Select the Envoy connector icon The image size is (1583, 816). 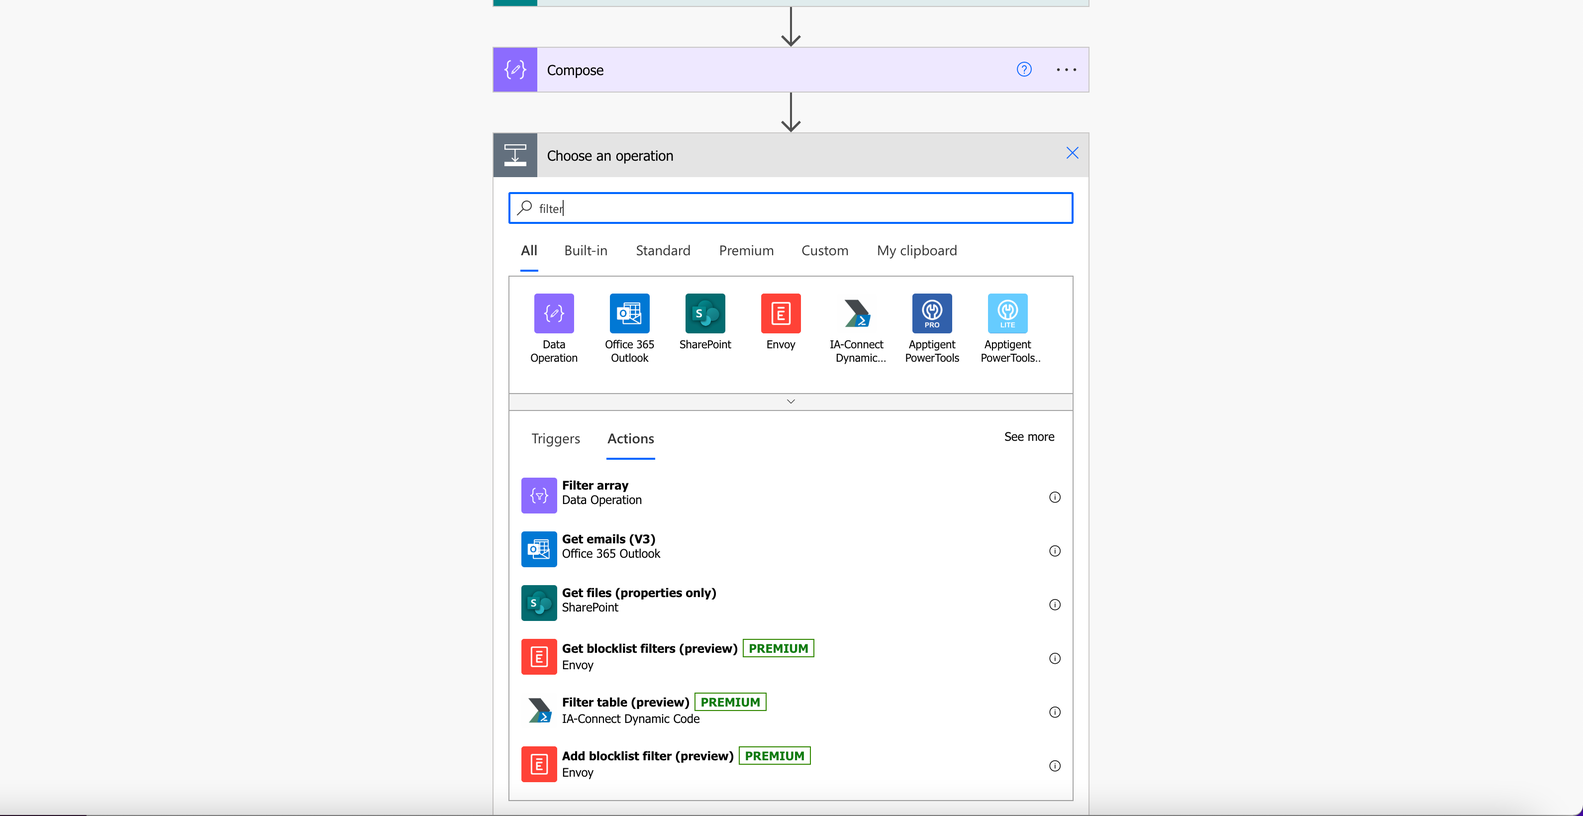tap(781, 313)
